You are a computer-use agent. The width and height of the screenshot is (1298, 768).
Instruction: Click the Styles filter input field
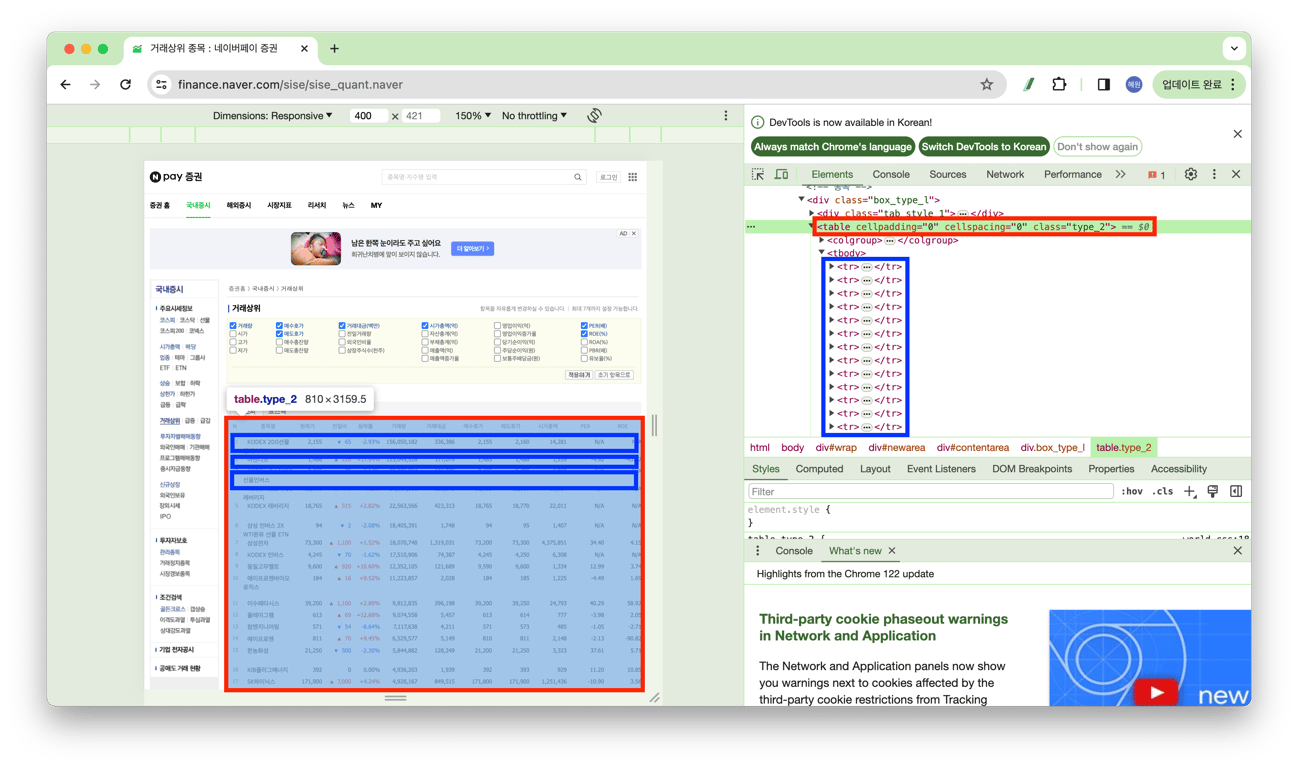(930, 492)
